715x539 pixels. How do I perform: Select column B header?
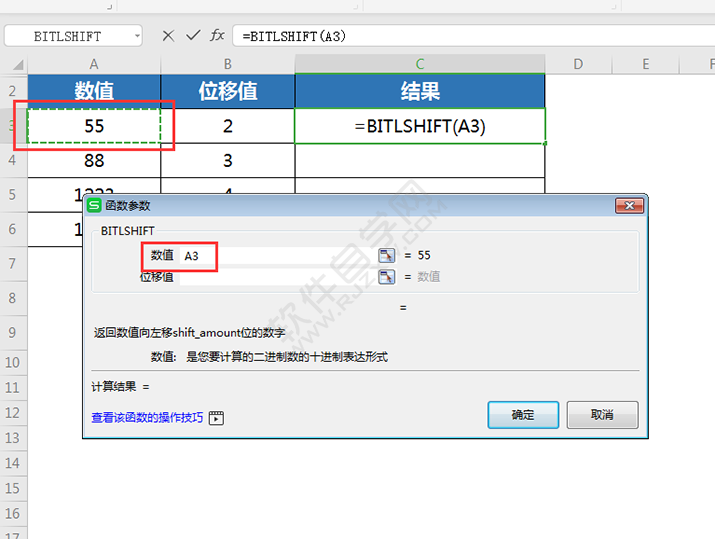coord(228,64)
